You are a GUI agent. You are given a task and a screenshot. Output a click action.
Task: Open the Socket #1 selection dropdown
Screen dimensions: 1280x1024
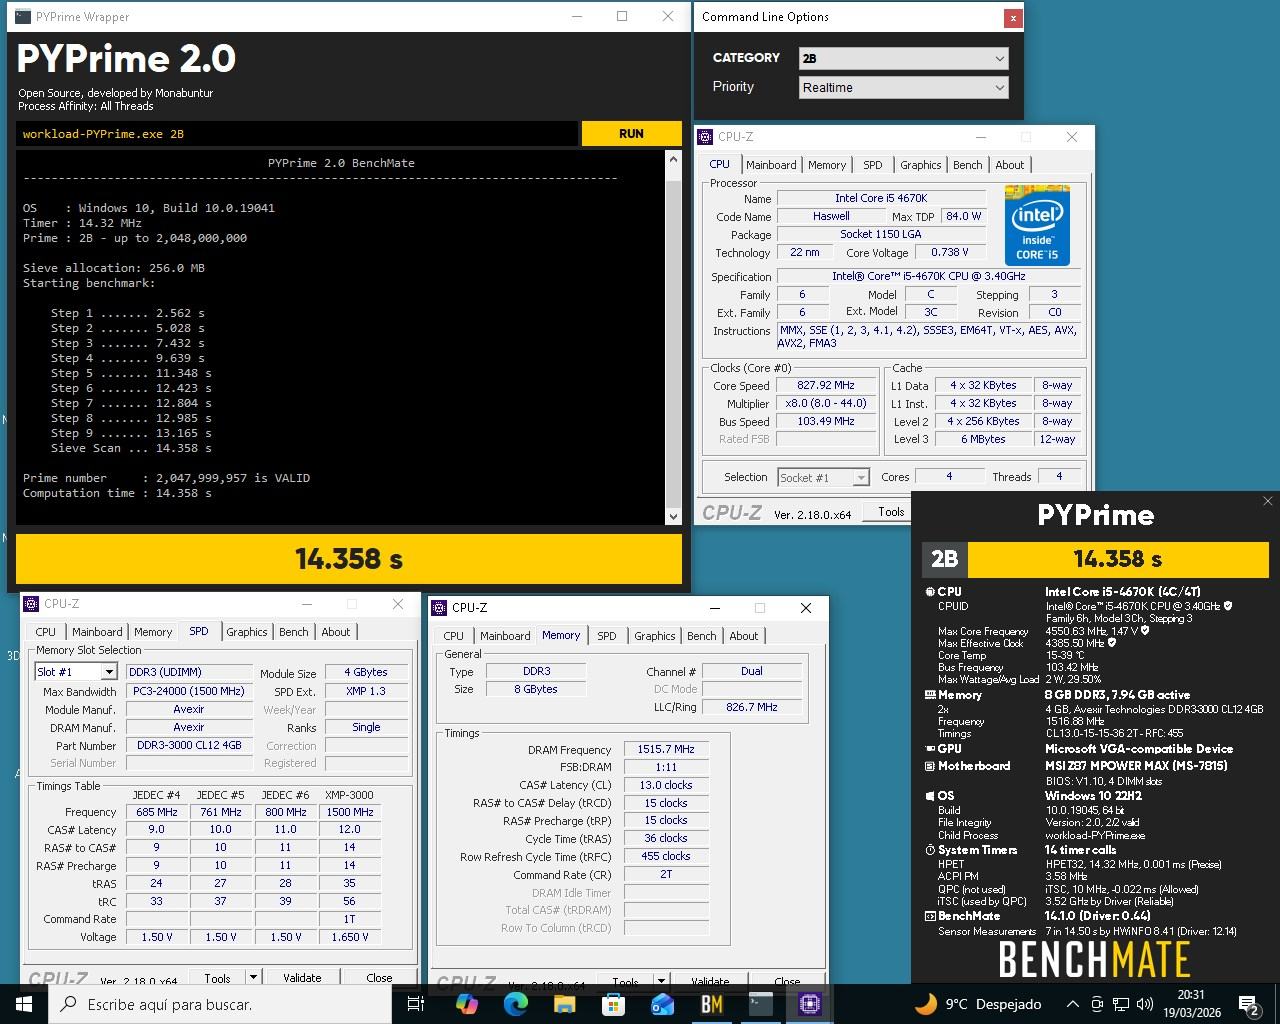pos(824,478)
